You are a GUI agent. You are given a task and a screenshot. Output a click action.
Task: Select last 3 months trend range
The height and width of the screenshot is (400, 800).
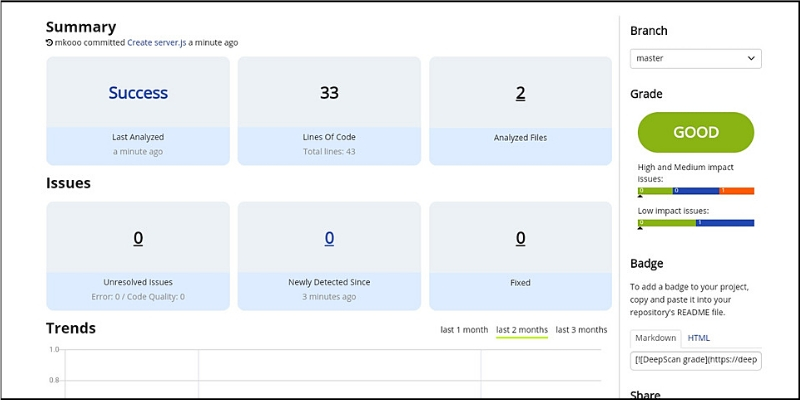pos(581,330)
